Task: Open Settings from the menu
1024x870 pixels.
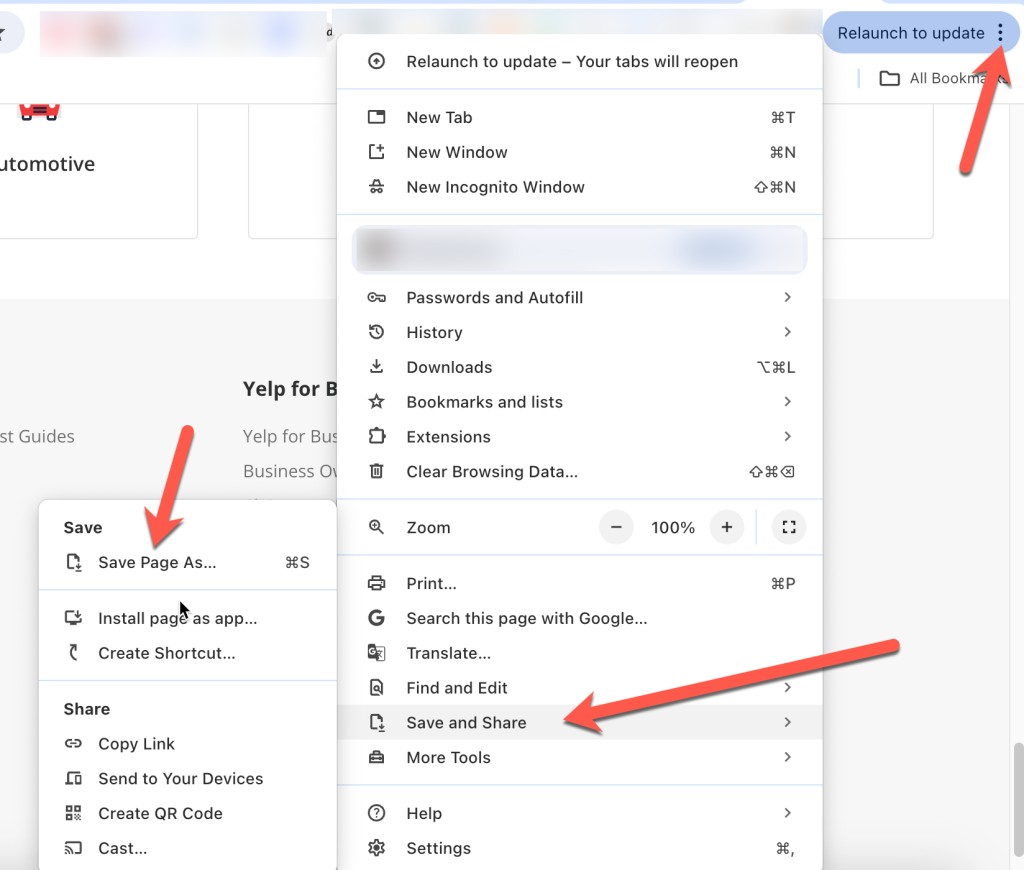Action: click(x=440, y=848)
